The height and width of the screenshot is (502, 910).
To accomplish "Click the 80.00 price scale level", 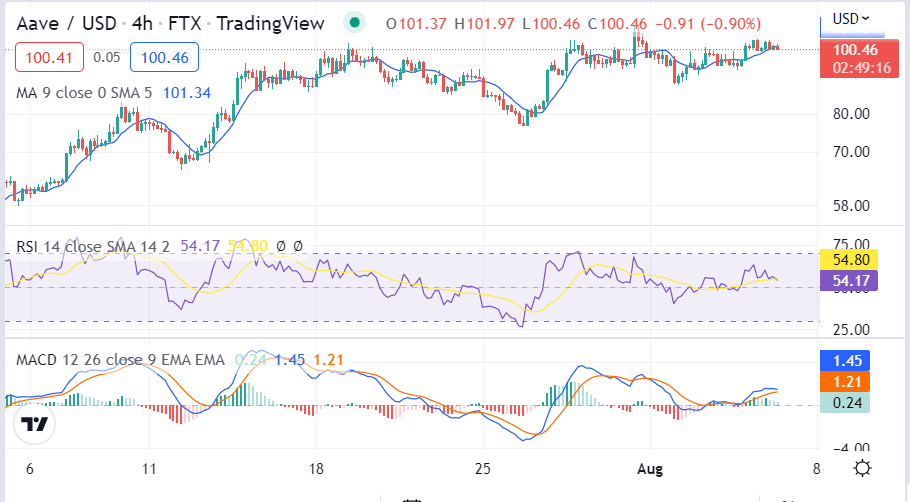I will point(851,114).
